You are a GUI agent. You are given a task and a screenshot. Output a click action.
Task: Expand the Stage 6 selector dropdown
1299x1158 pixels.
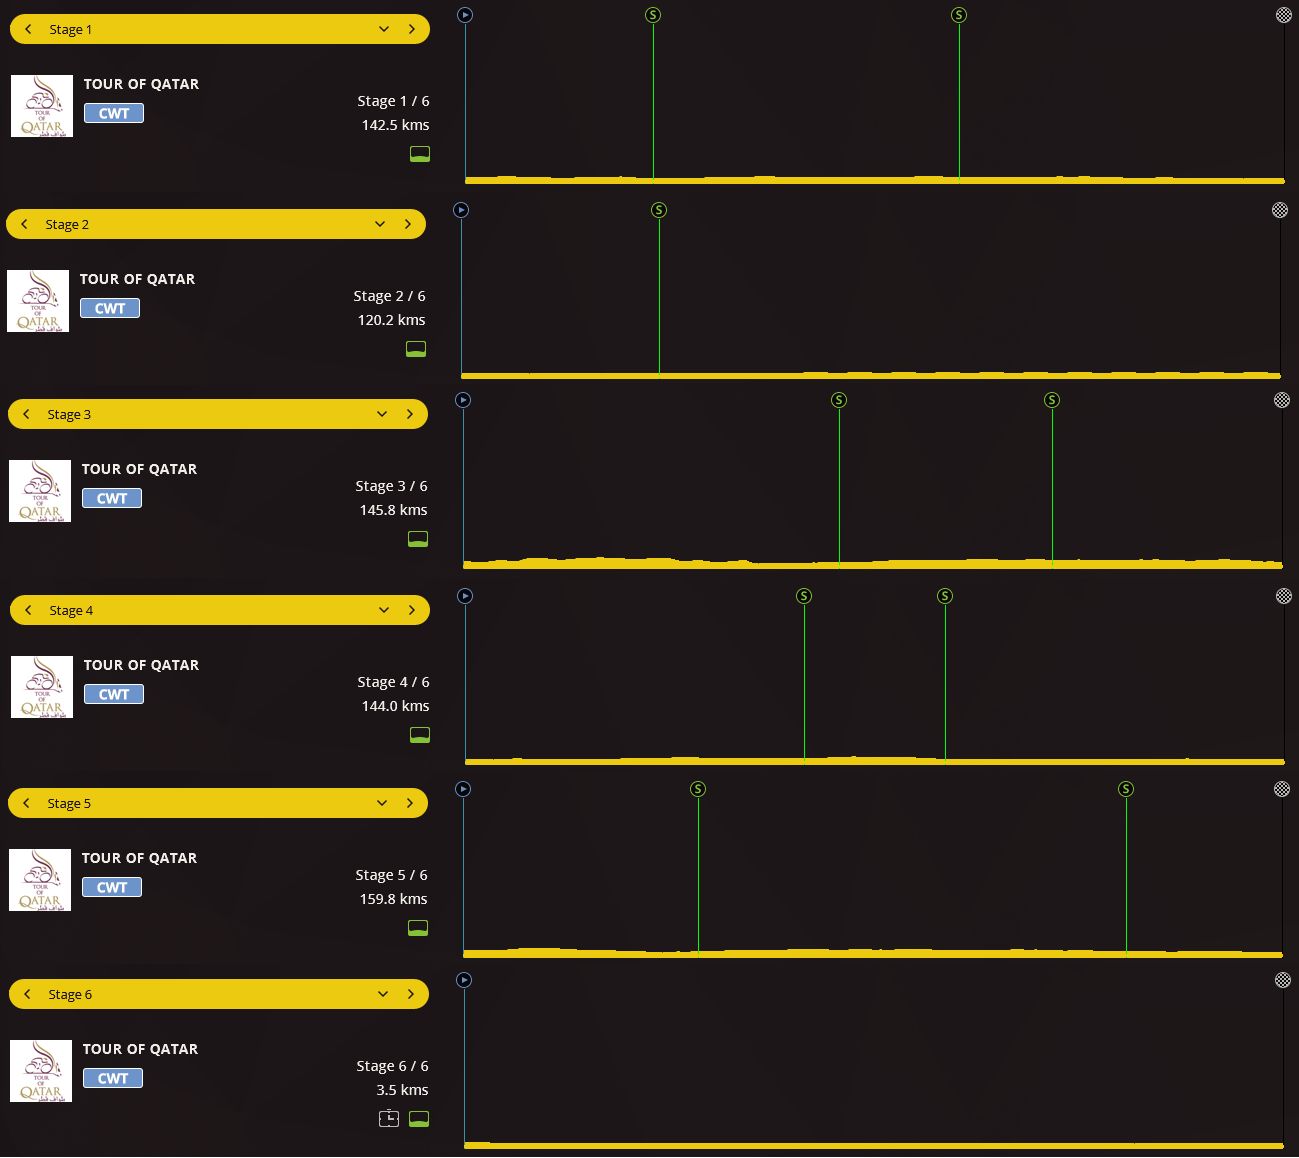pyautogui.click(x=383, y=994)
